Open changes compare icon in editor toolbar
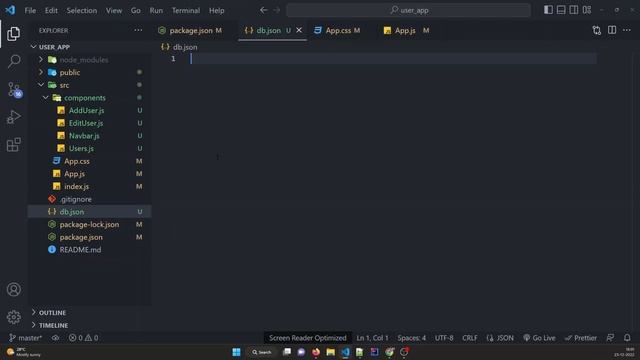 597,30
